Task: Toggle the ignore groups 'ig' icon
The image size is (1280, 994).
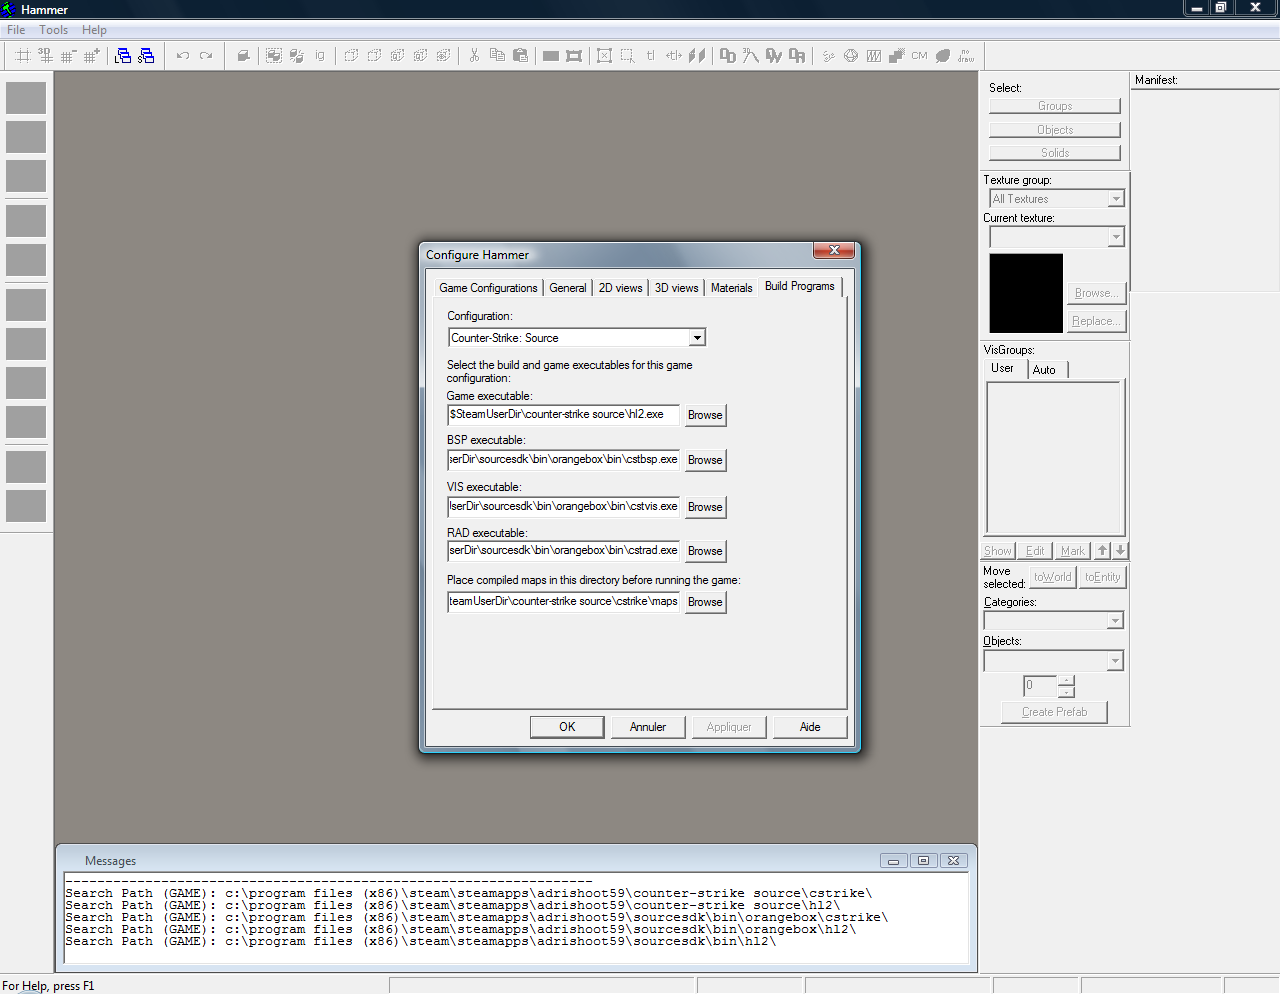Action: [320, 56]
